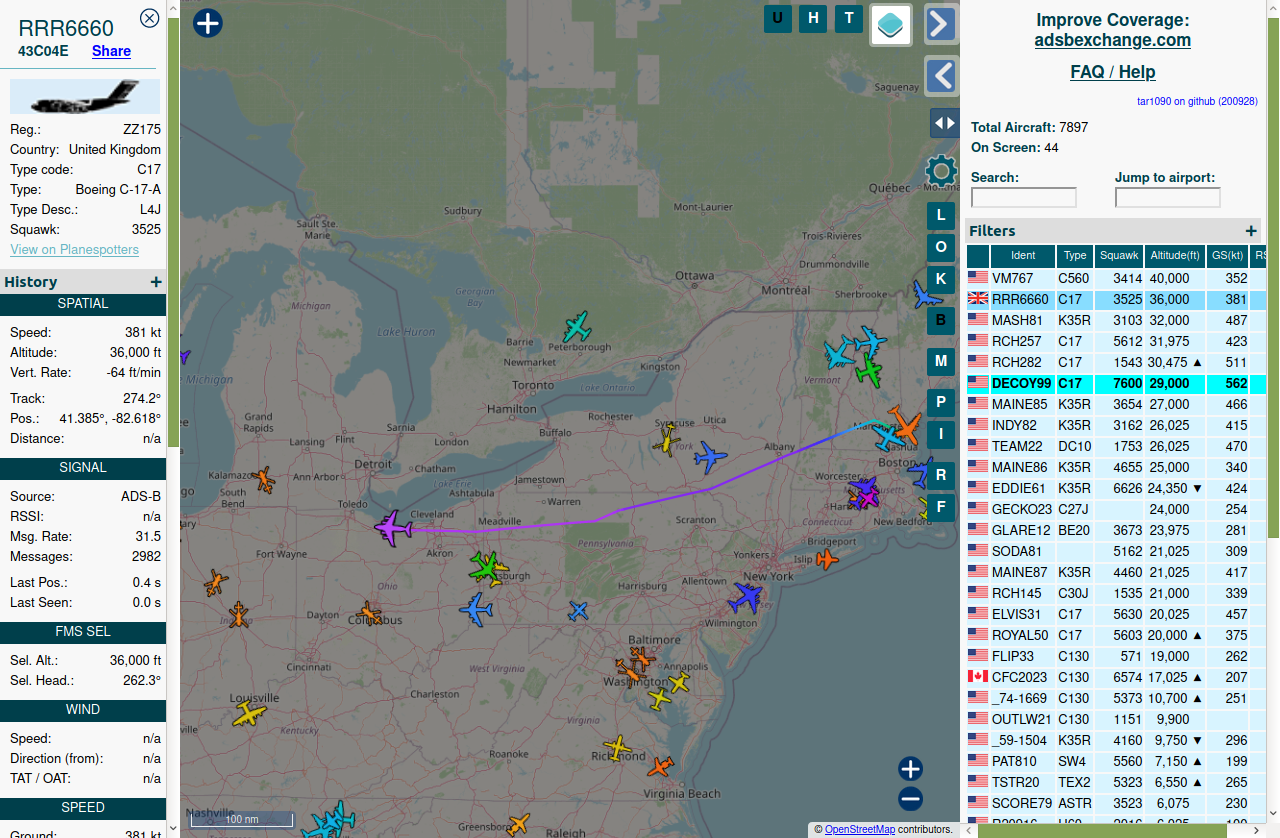The height and width of the screenshot is (838, 1280).
Task: Focus the Search input field
Action: pyautogui.click(x=1023, y=197)
